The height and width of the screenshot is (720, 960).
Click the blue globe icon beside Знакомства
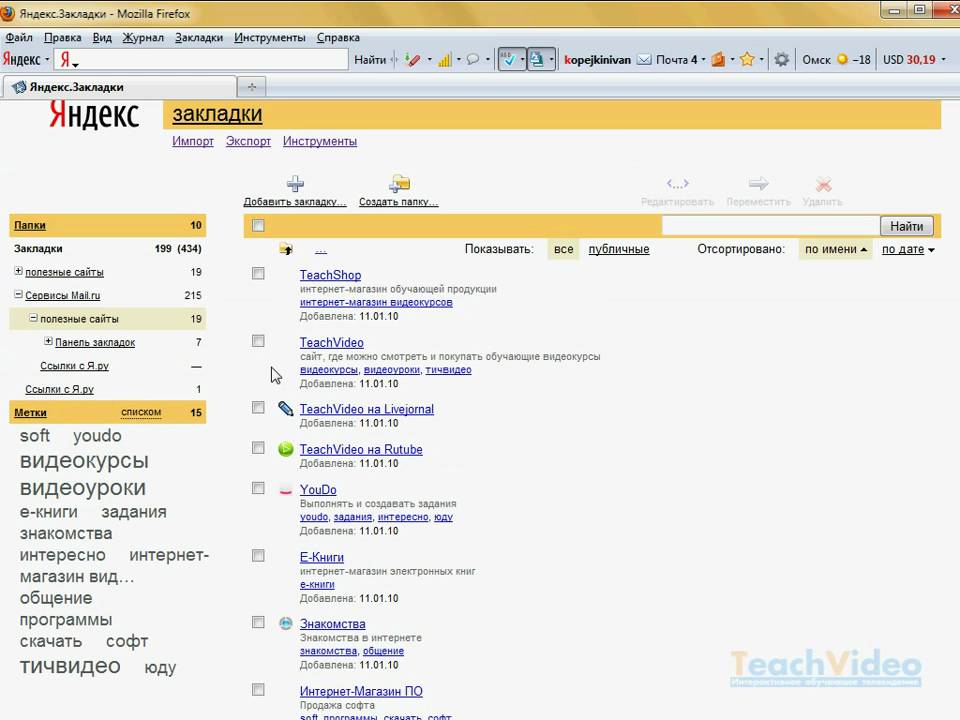click(x=285, y=623)
